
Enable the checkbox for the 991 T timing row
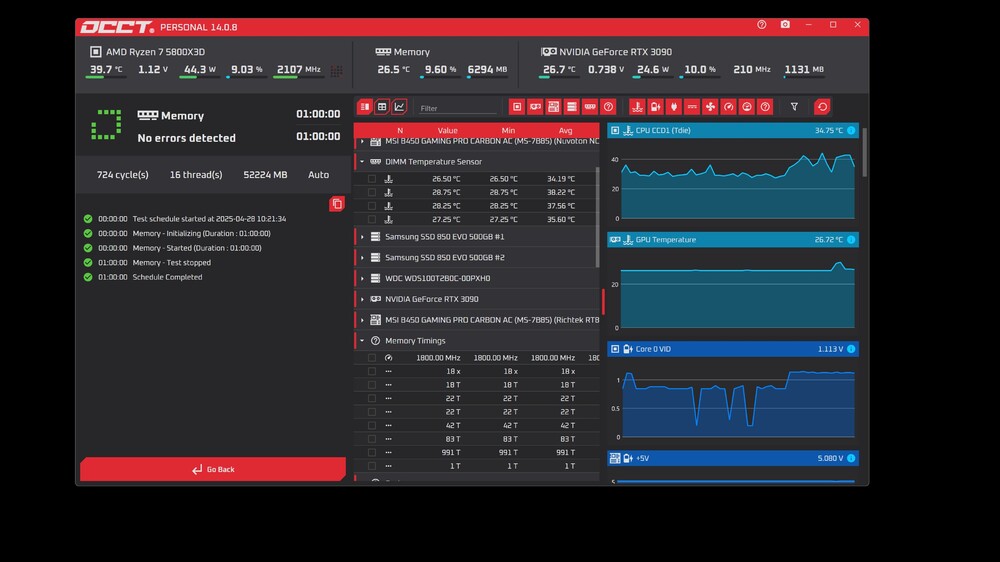[x=372, y=452]
